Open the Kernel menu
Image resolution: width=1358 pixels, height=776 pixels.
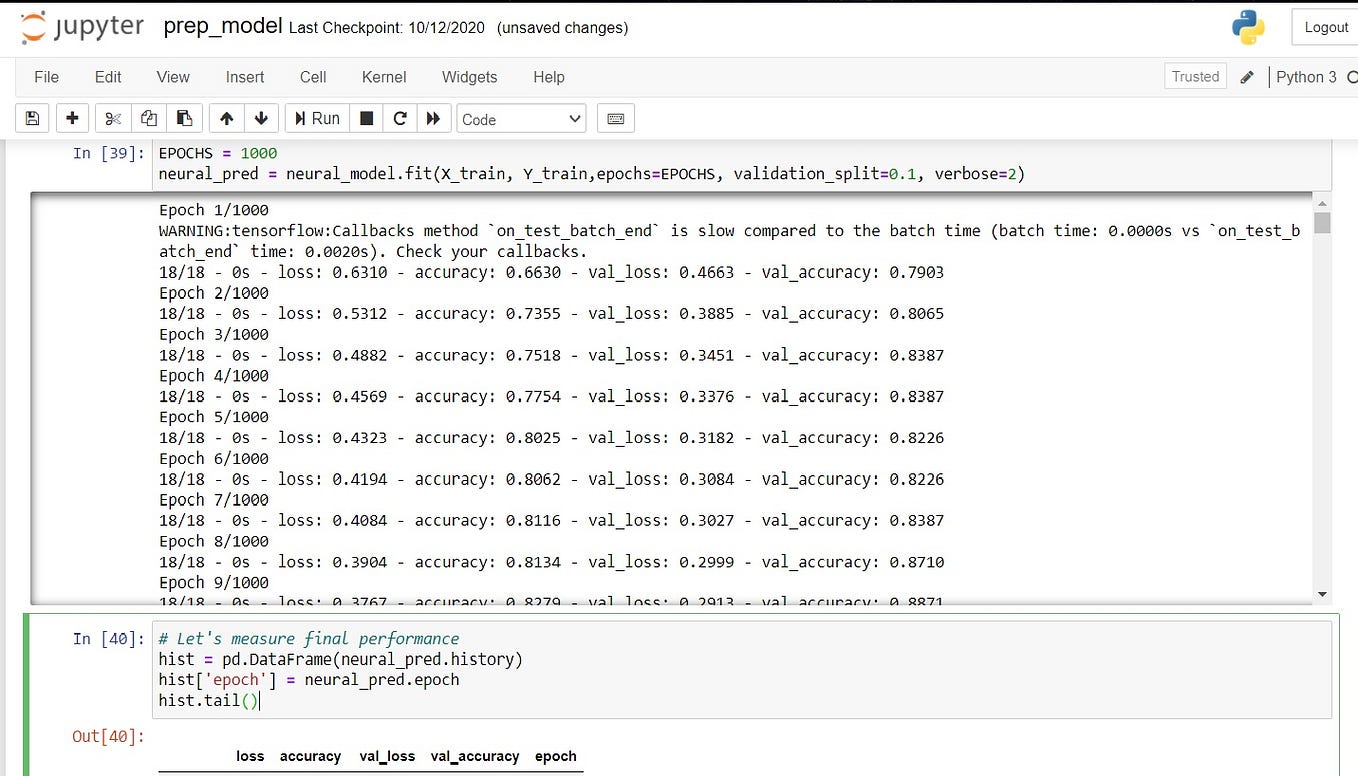(x=383, y=77)
